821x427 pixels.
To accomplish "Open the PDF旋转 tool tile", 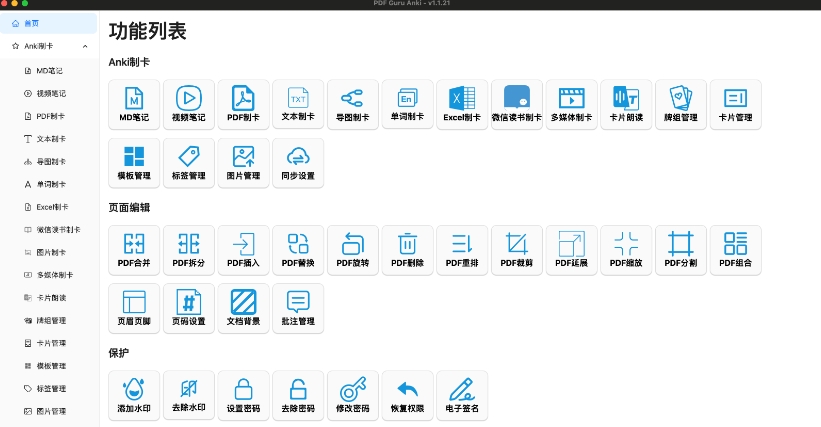I will [353, 250].
